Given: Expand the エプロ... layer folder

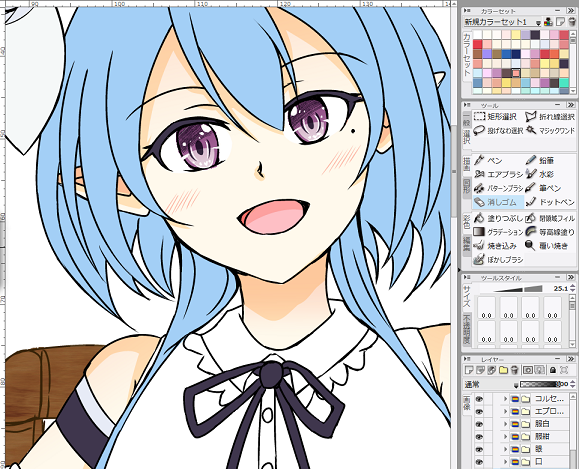Looking at the screenshot, I should point(506,411).
